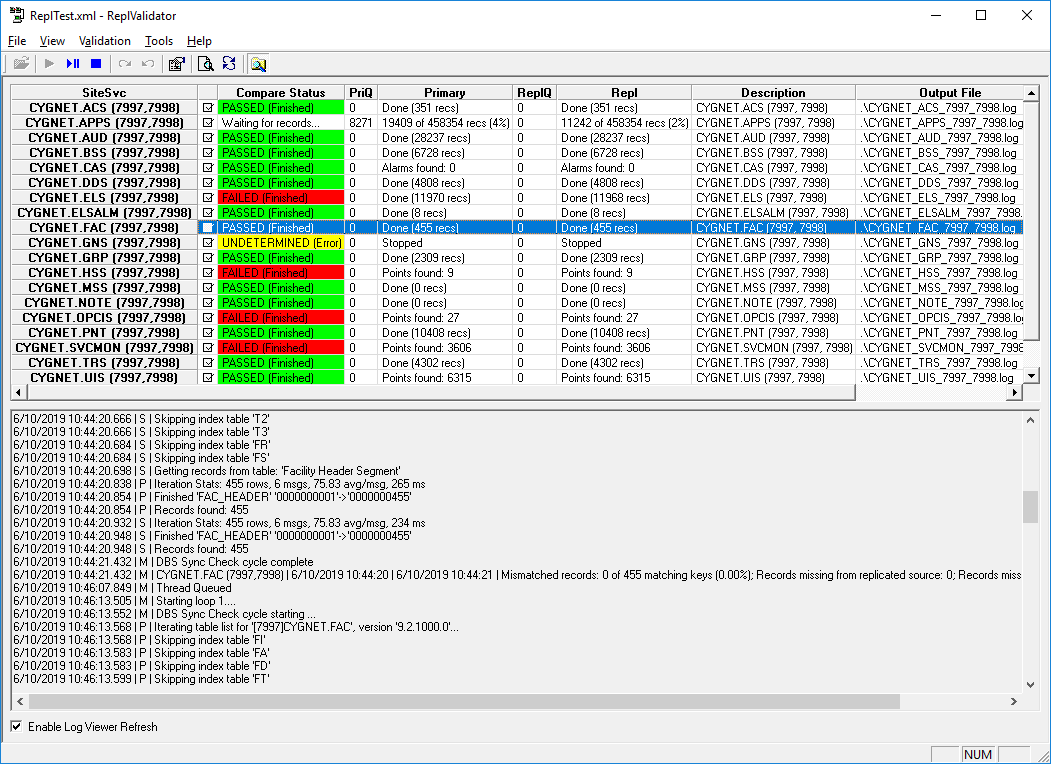
Task: Click the refresh arrows toolbar icon
Action: coord(229,64)
